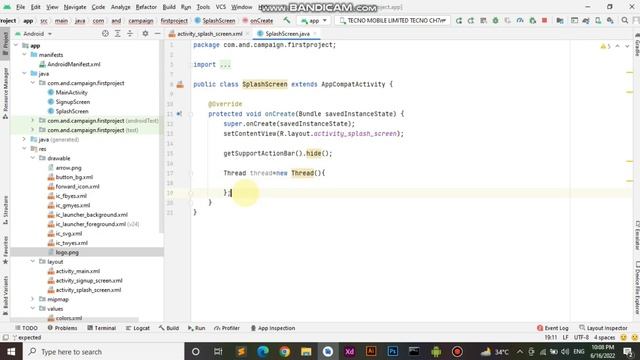
Task: Open Photoshop from taskbar
Action: coord(393,351)
